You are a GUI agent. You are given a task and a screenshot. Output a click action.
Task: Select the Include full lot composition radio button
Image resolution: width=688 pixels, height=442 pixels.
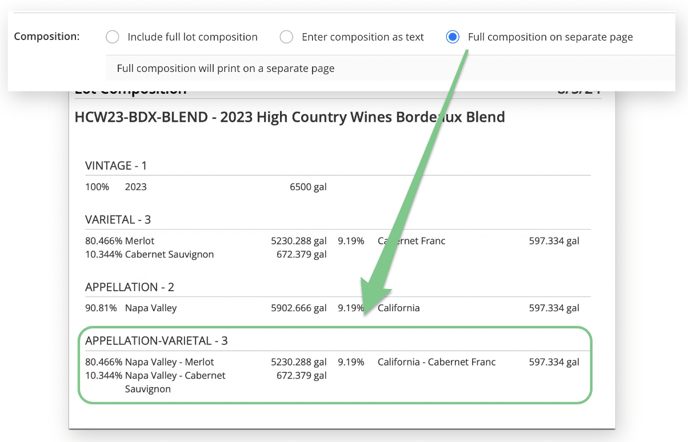[112, 37]
